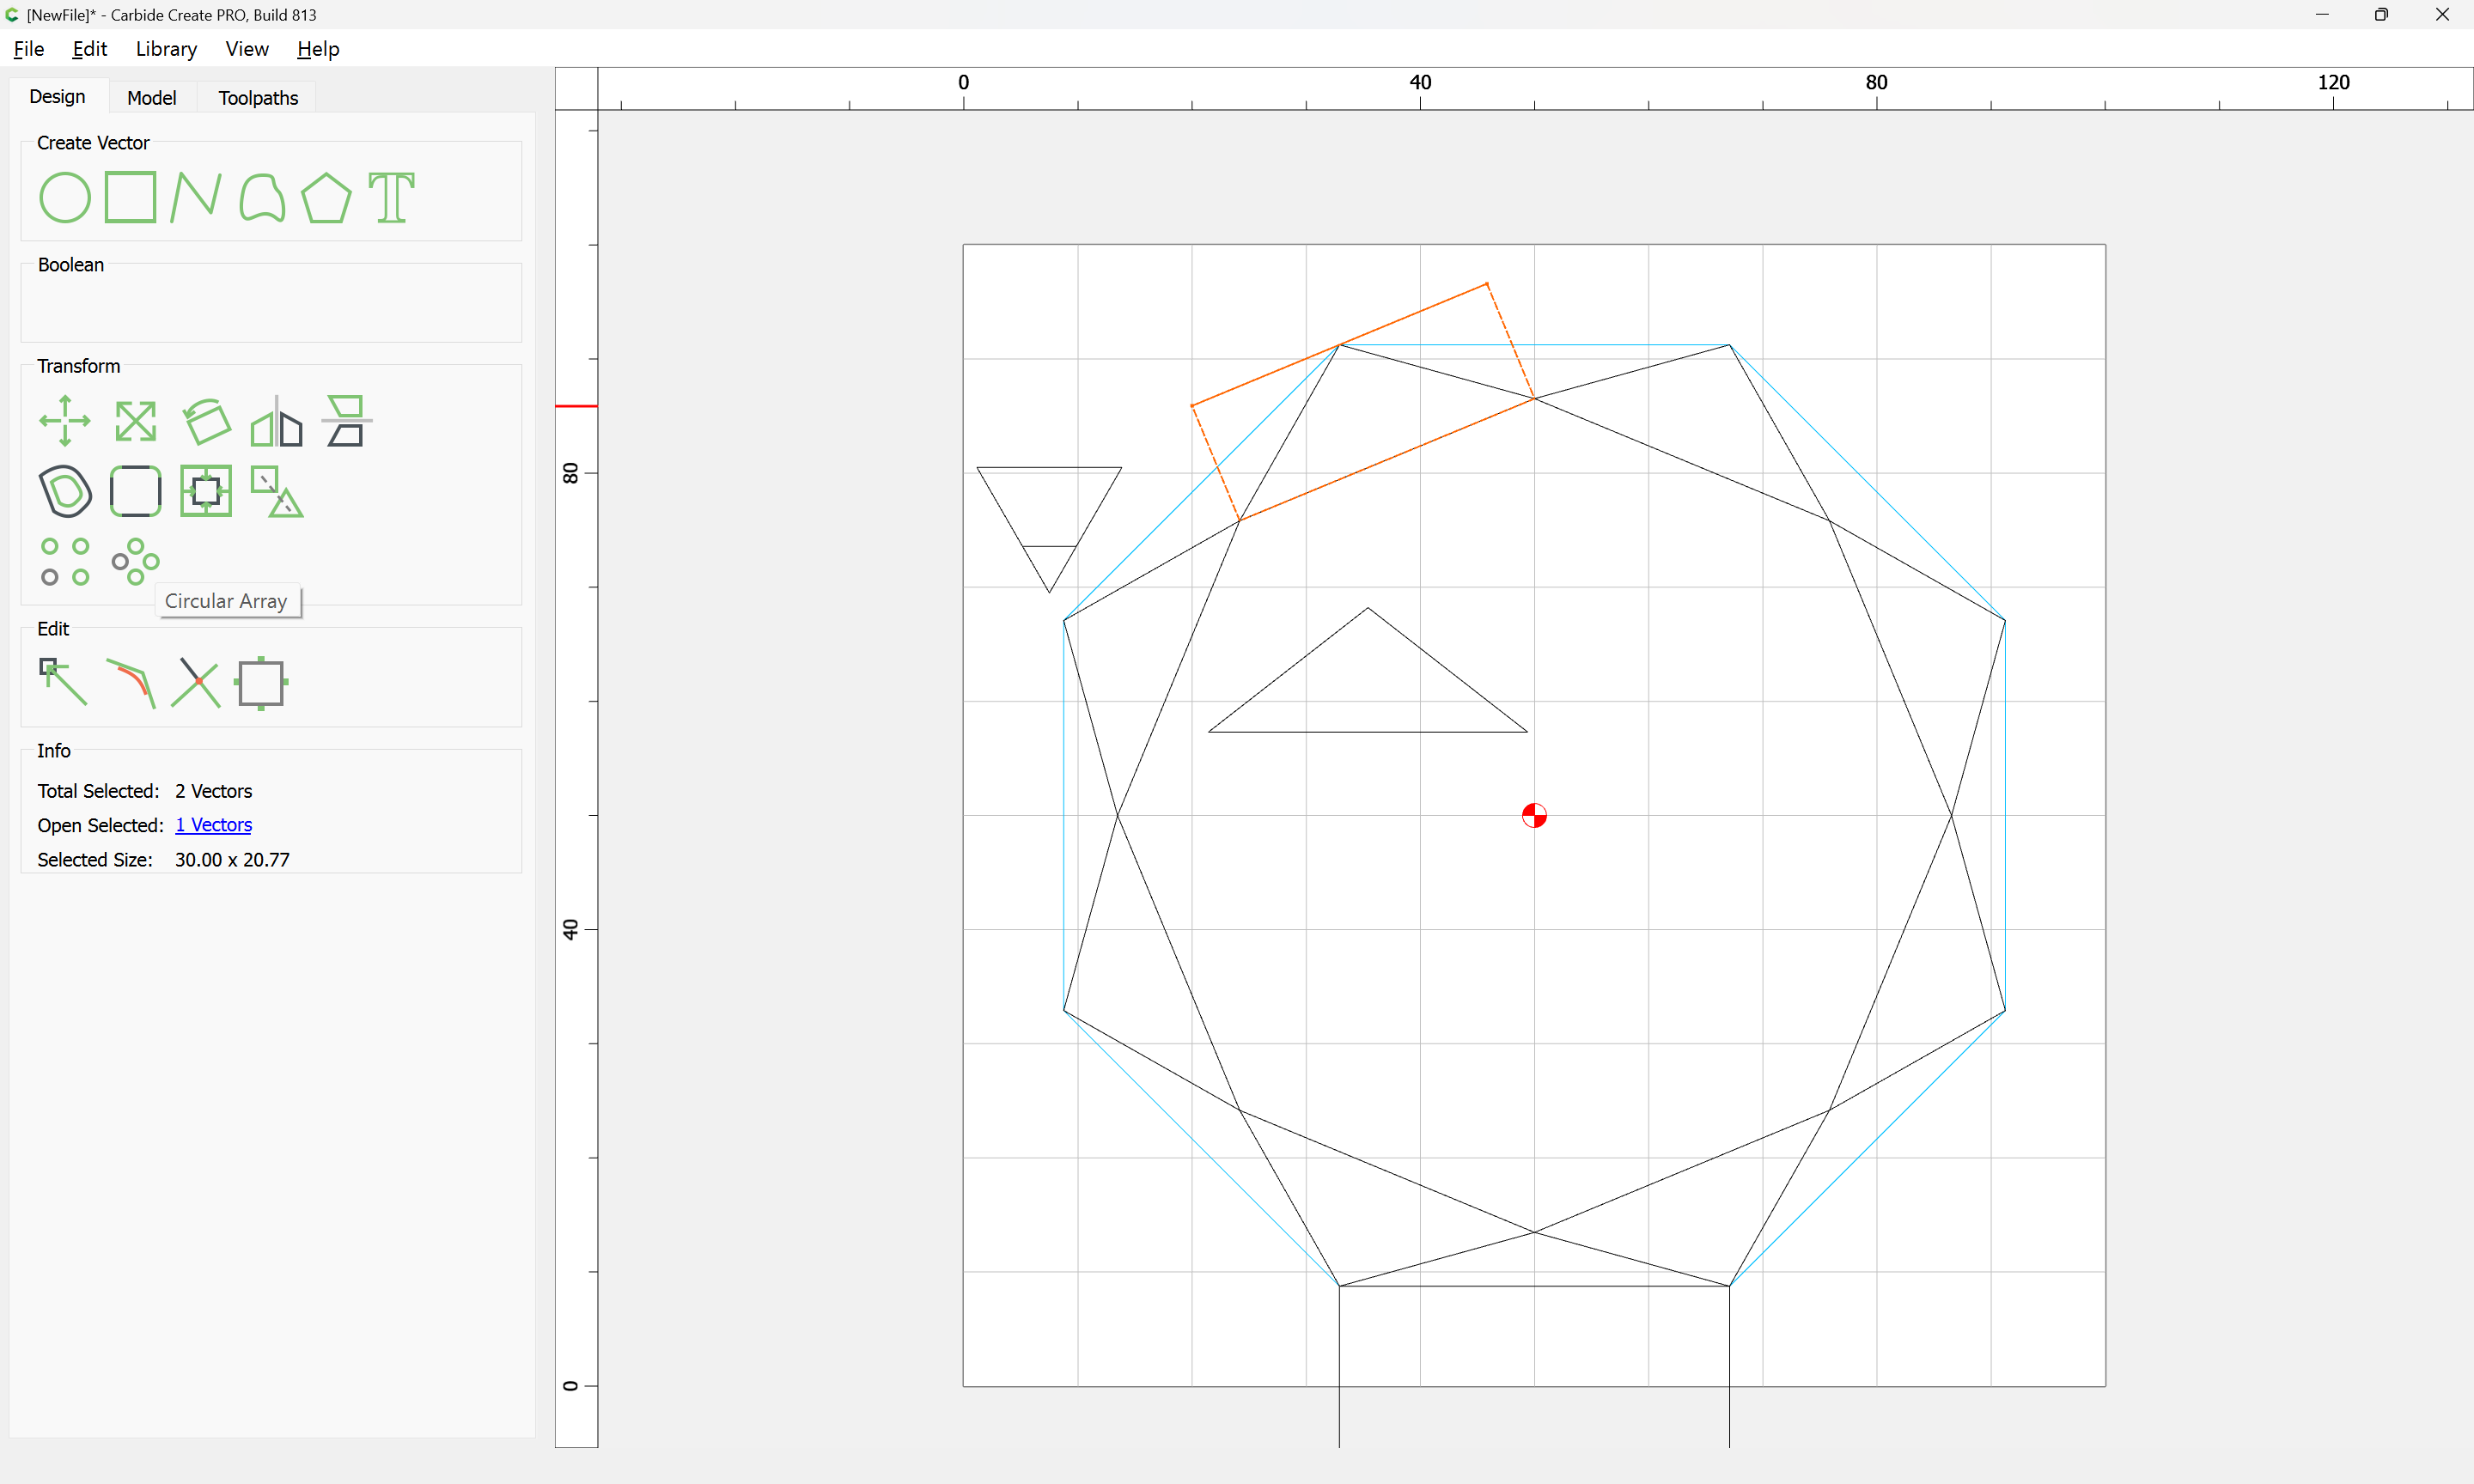Click the '2 Vectors' total selected value
This screenshot has width=2474, height=1484.
pos(213,791)
